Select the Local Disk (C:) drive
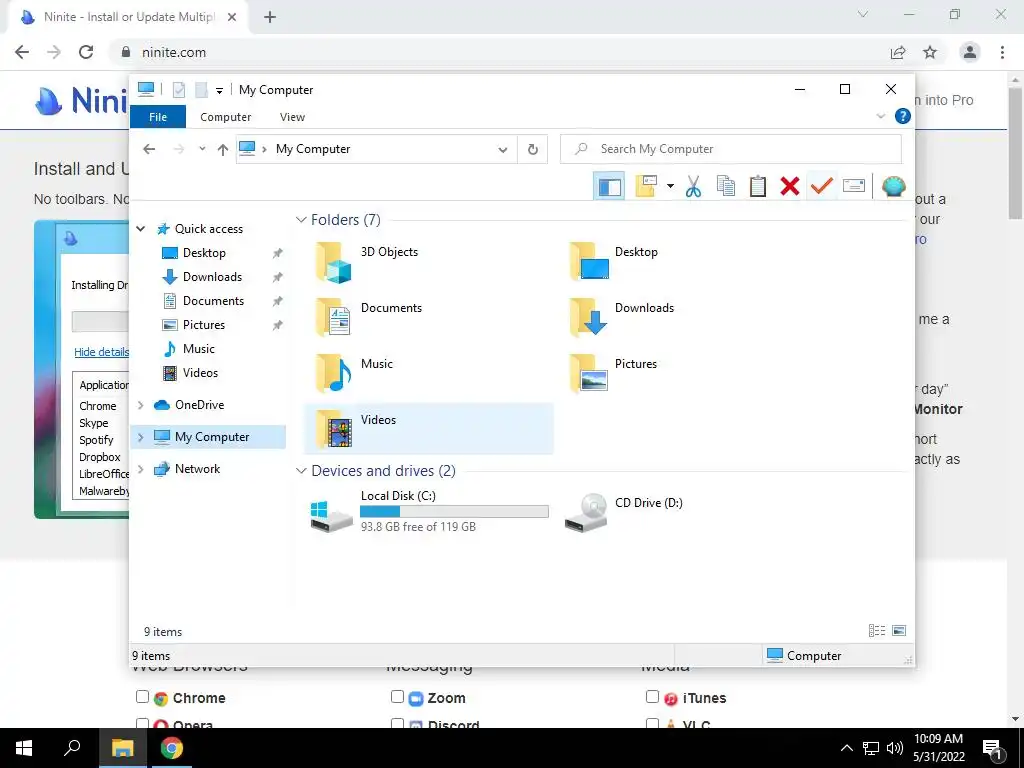Image resolution: width=1024 pixels, height=768 pixels. point(428,513)
